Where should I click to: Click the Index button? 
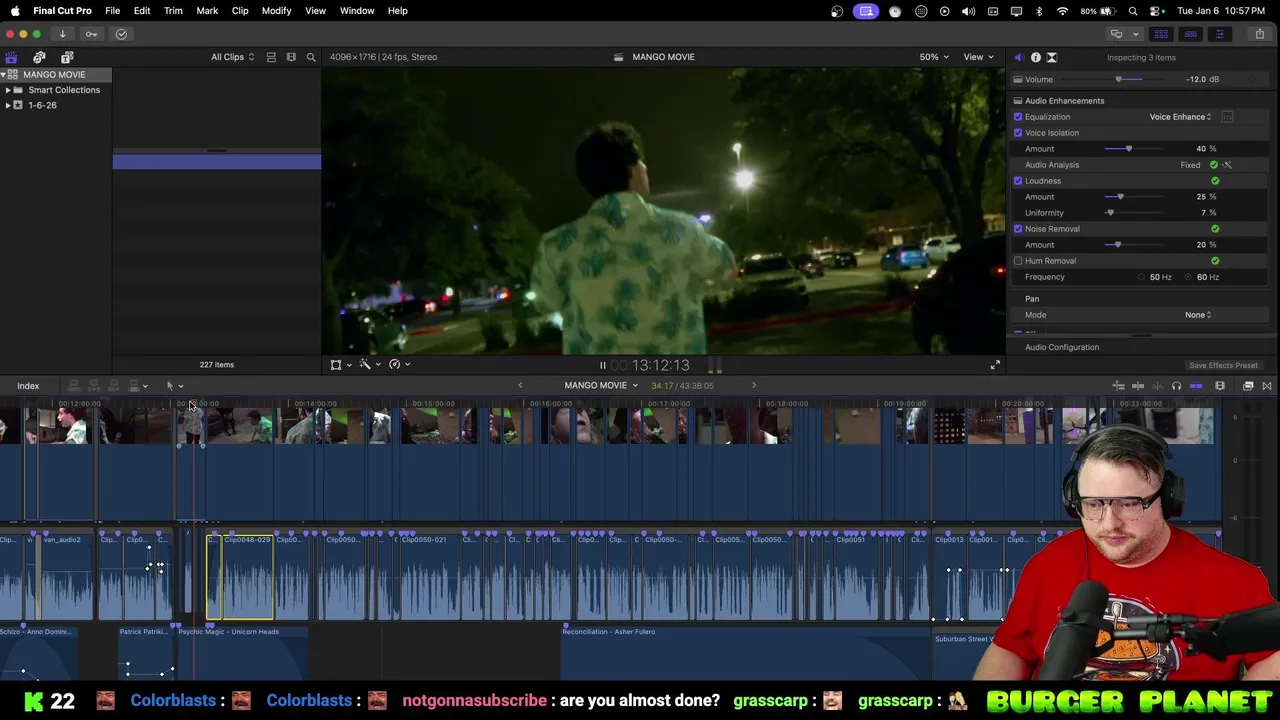[x=28, y=386]
